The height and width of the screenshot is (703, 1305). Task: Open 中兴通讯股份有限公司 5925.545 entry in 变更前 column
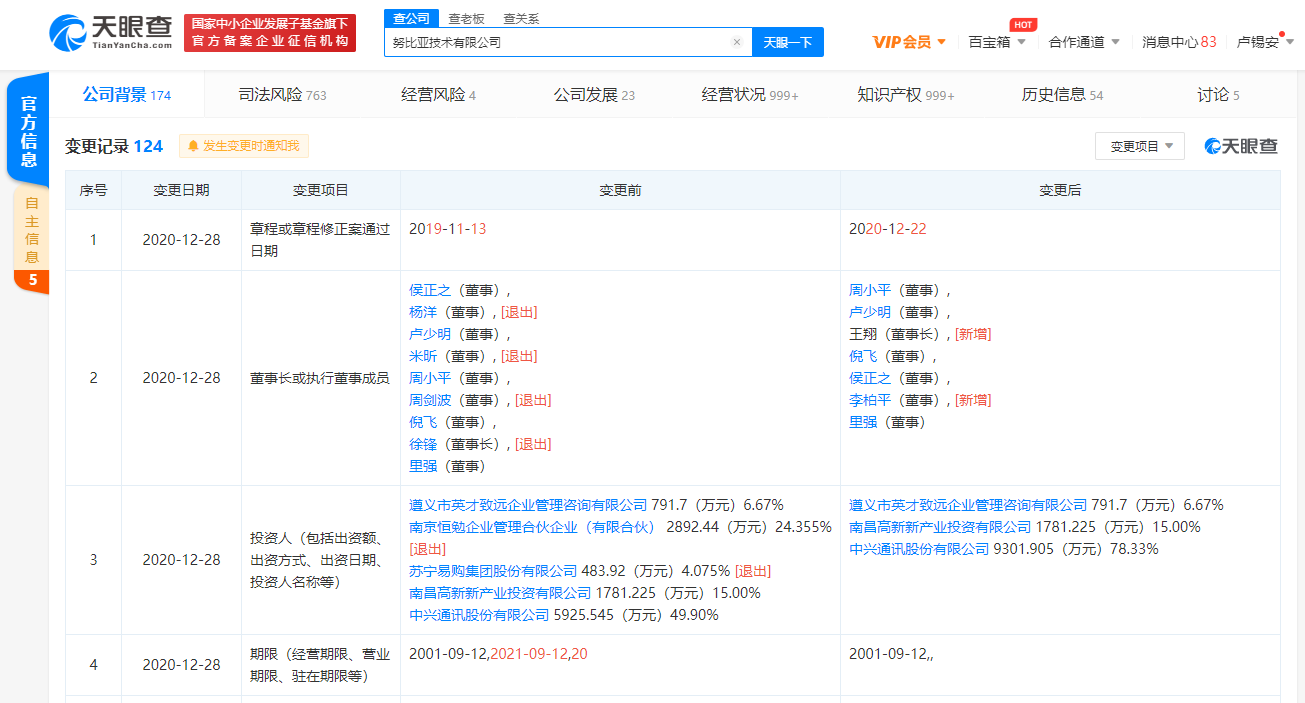point(479,615)
